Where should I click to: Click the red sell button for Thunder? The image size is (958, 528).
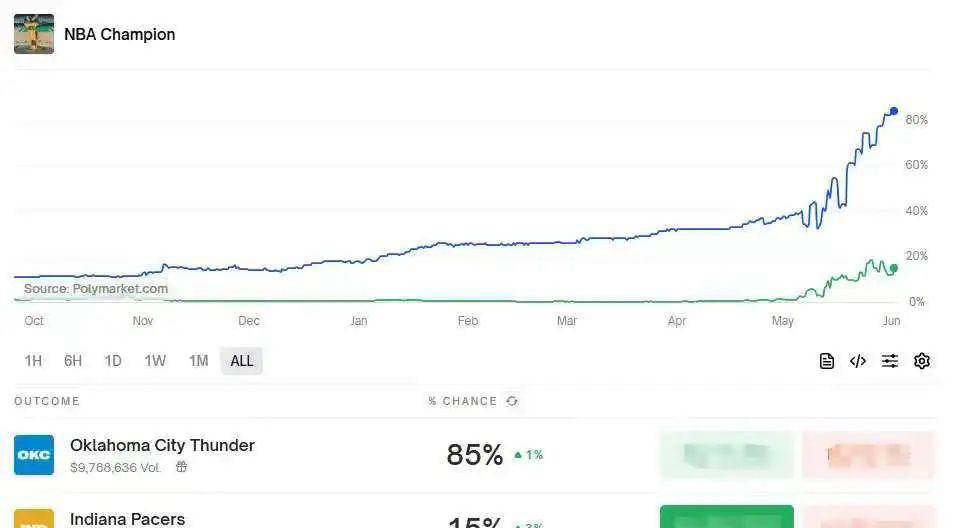coord(868,455)
